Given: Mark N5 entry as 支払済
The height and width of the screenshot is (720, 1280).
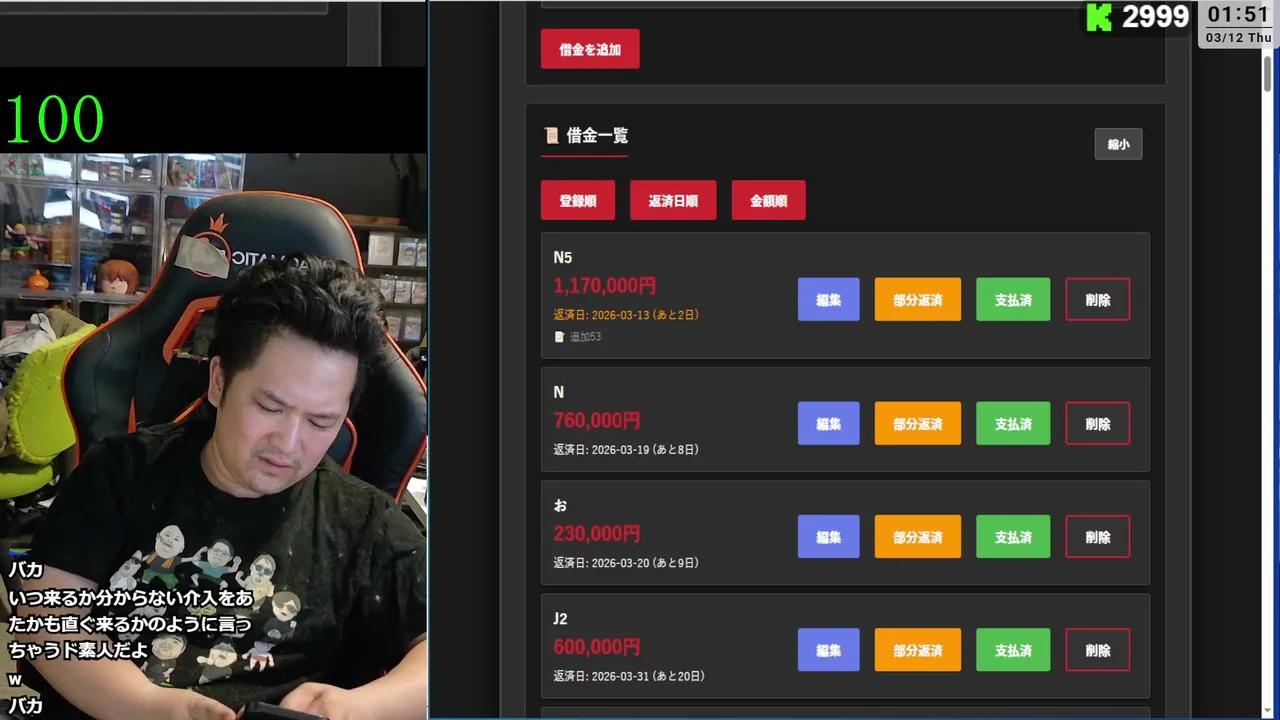Looking at the screenshot, I should tap(1013, 299).
